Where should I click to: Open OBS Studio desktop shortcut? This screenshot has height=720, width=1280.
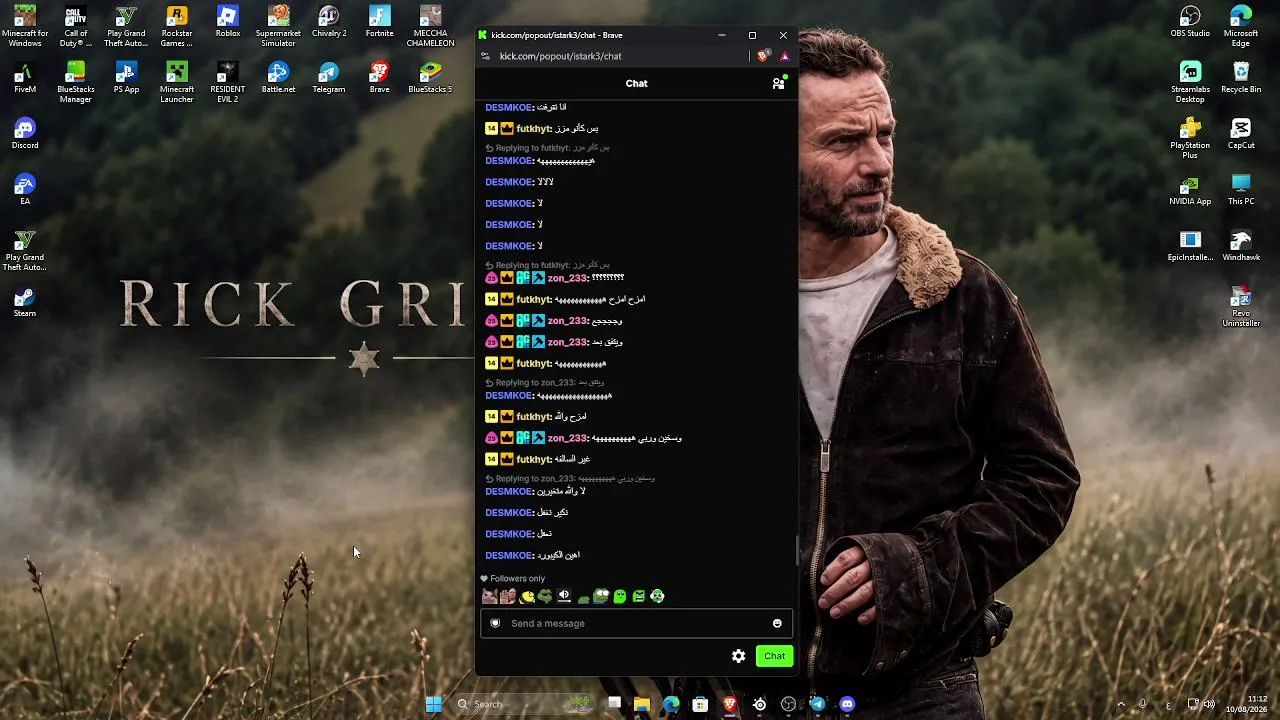pos(1190,22)
